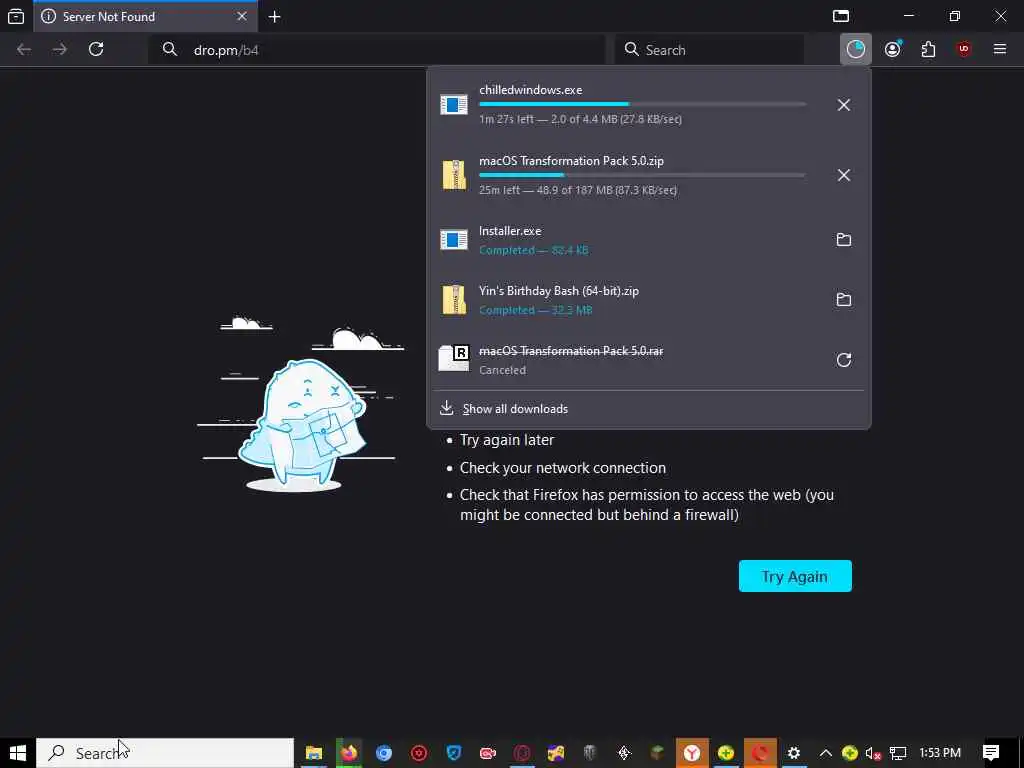Click into the toolbar Search box

pyautogui.click(x=709, y=50)
